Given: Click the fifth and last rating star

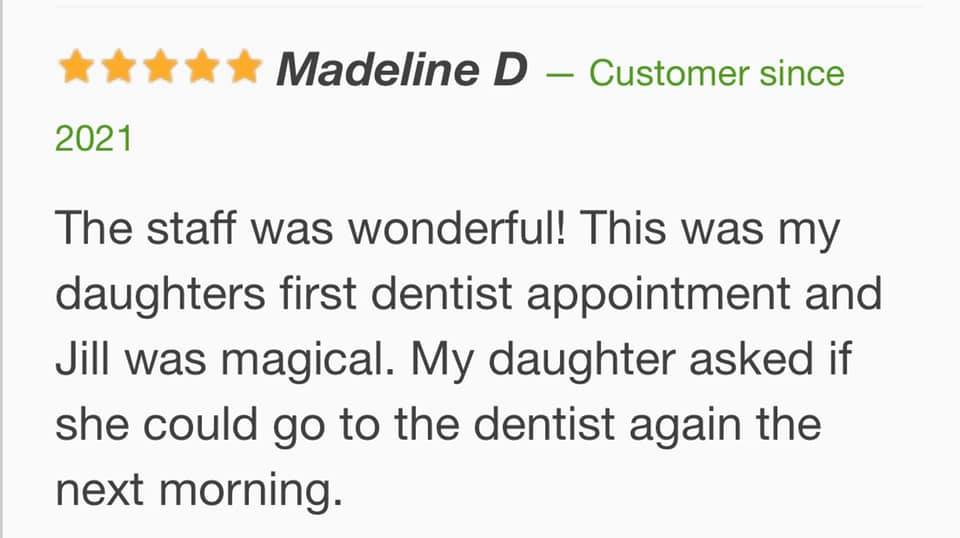Looking at the screenshot, I should coord(244,66).
